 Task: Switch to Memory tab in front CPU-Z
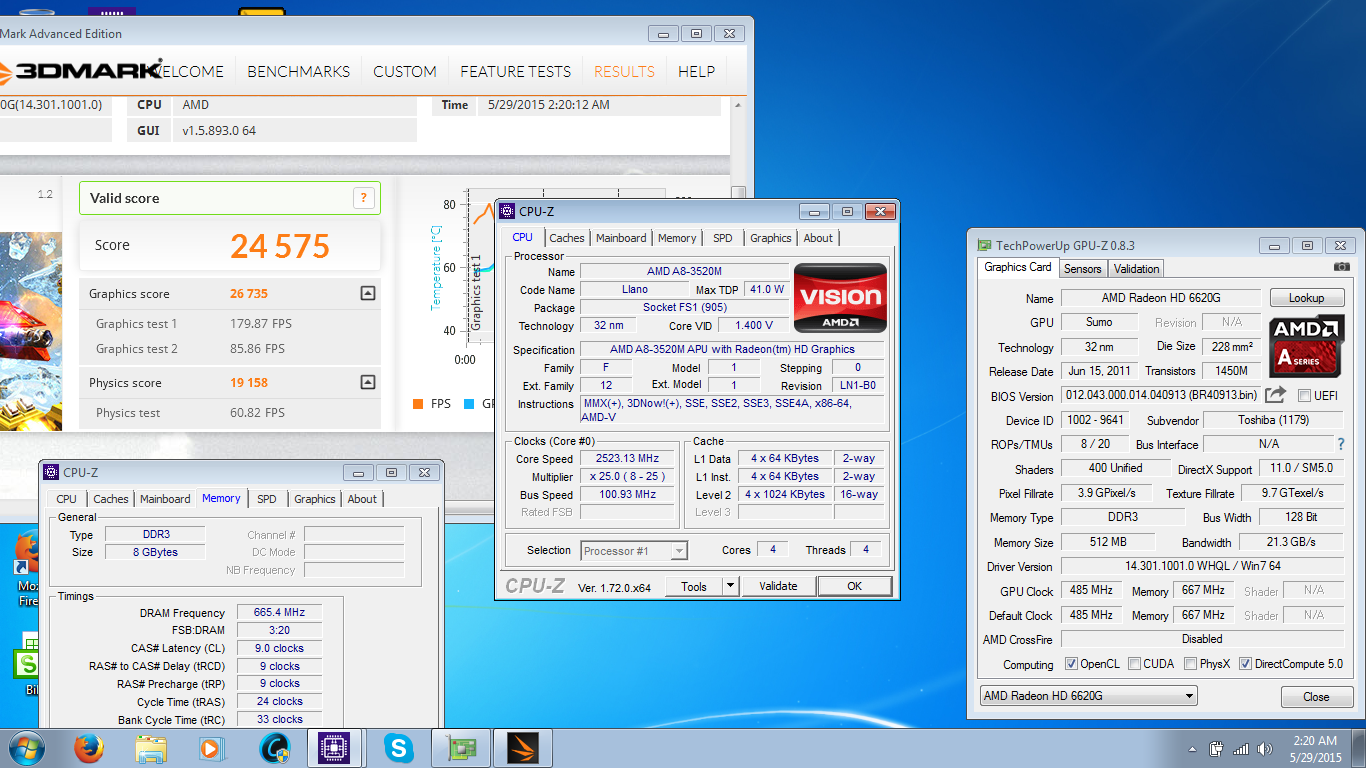677,238
